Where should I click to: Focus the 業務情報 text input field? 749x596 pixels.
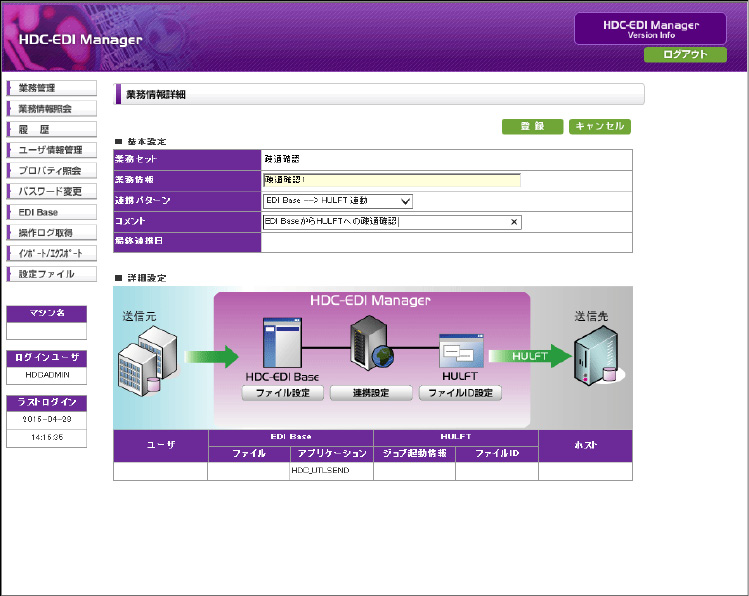click(x=391, y=180)
